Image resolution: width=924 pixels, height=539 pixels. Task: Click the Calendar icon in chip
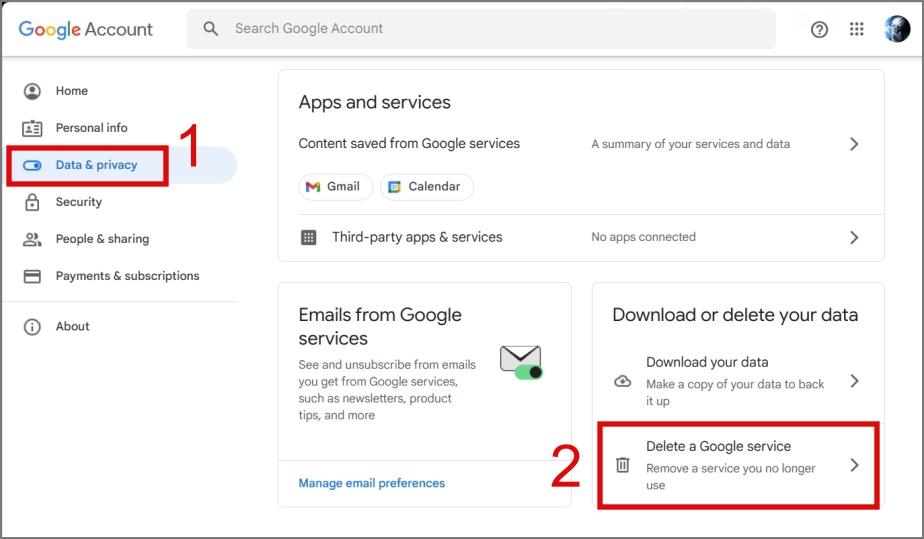[394, 187]
